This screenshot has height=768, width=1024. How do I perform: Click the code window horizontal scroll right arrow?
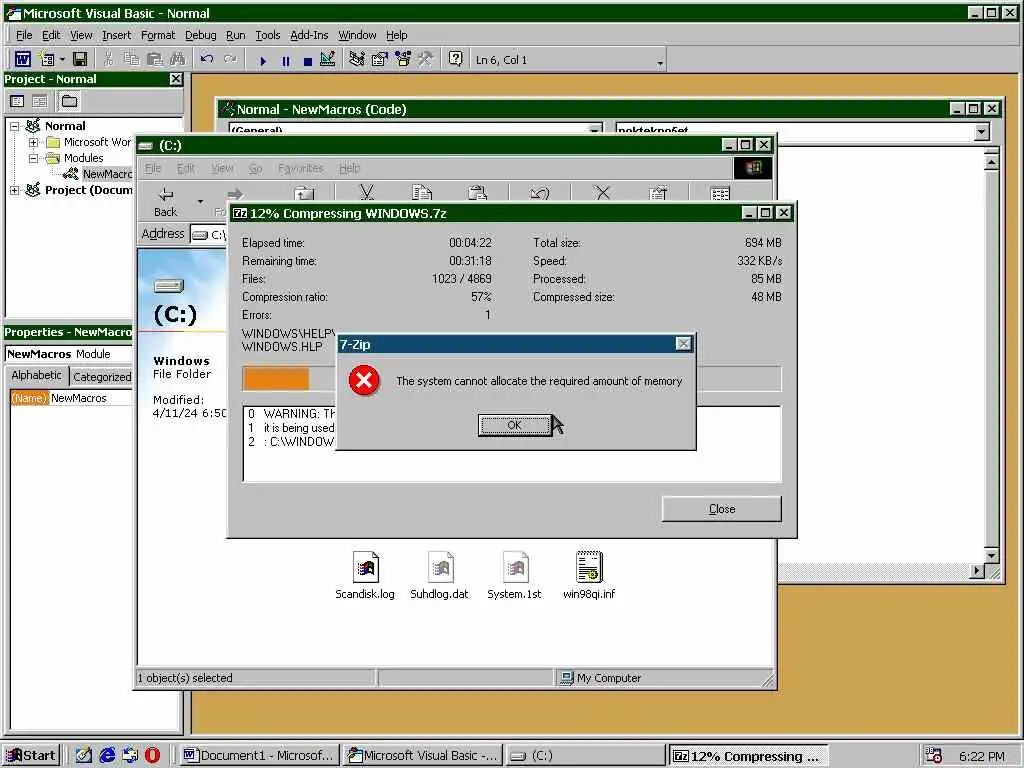[976, 571]
